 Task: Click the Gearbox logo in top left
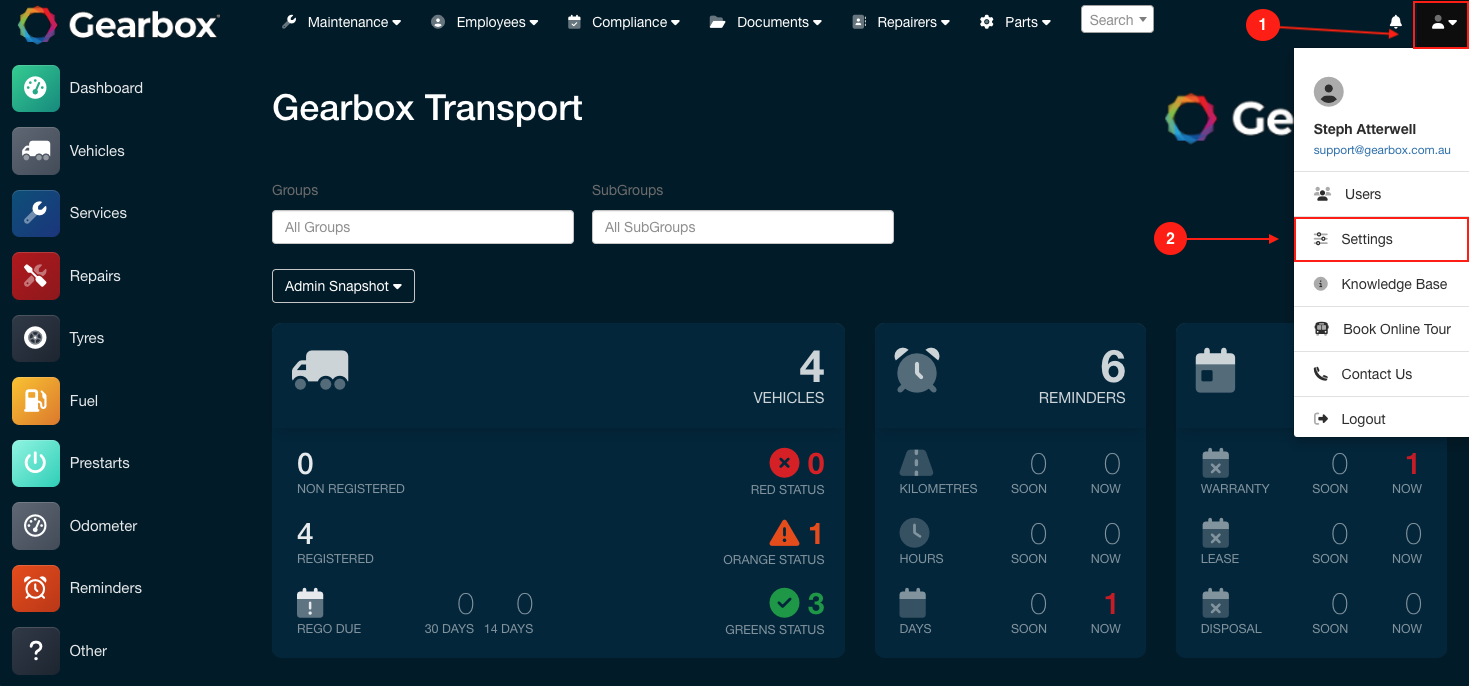tap(118, 25)
